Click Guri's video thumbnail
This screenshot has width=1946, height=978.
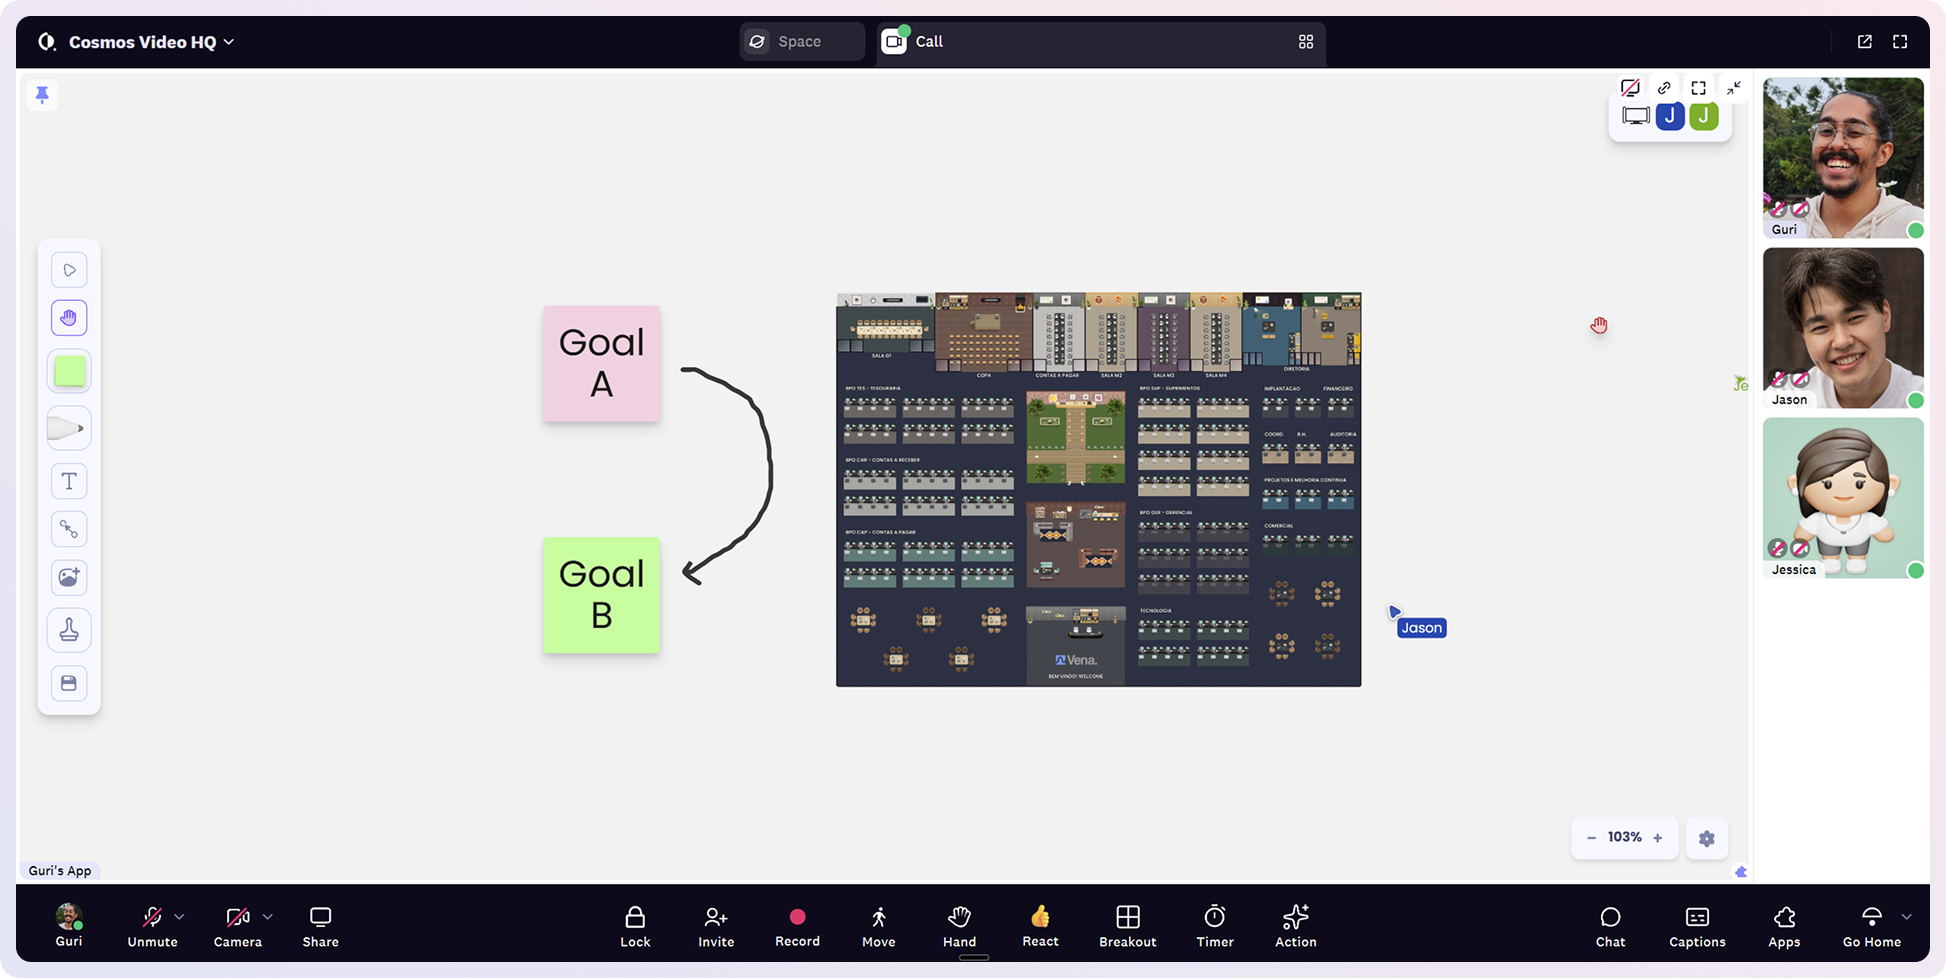(x=1843, y=158)
